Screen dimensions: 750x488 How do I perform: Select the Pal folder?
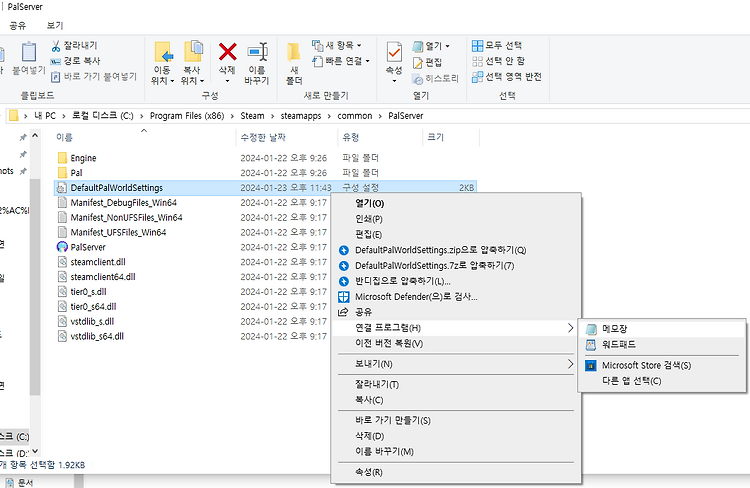pos(77,173)
